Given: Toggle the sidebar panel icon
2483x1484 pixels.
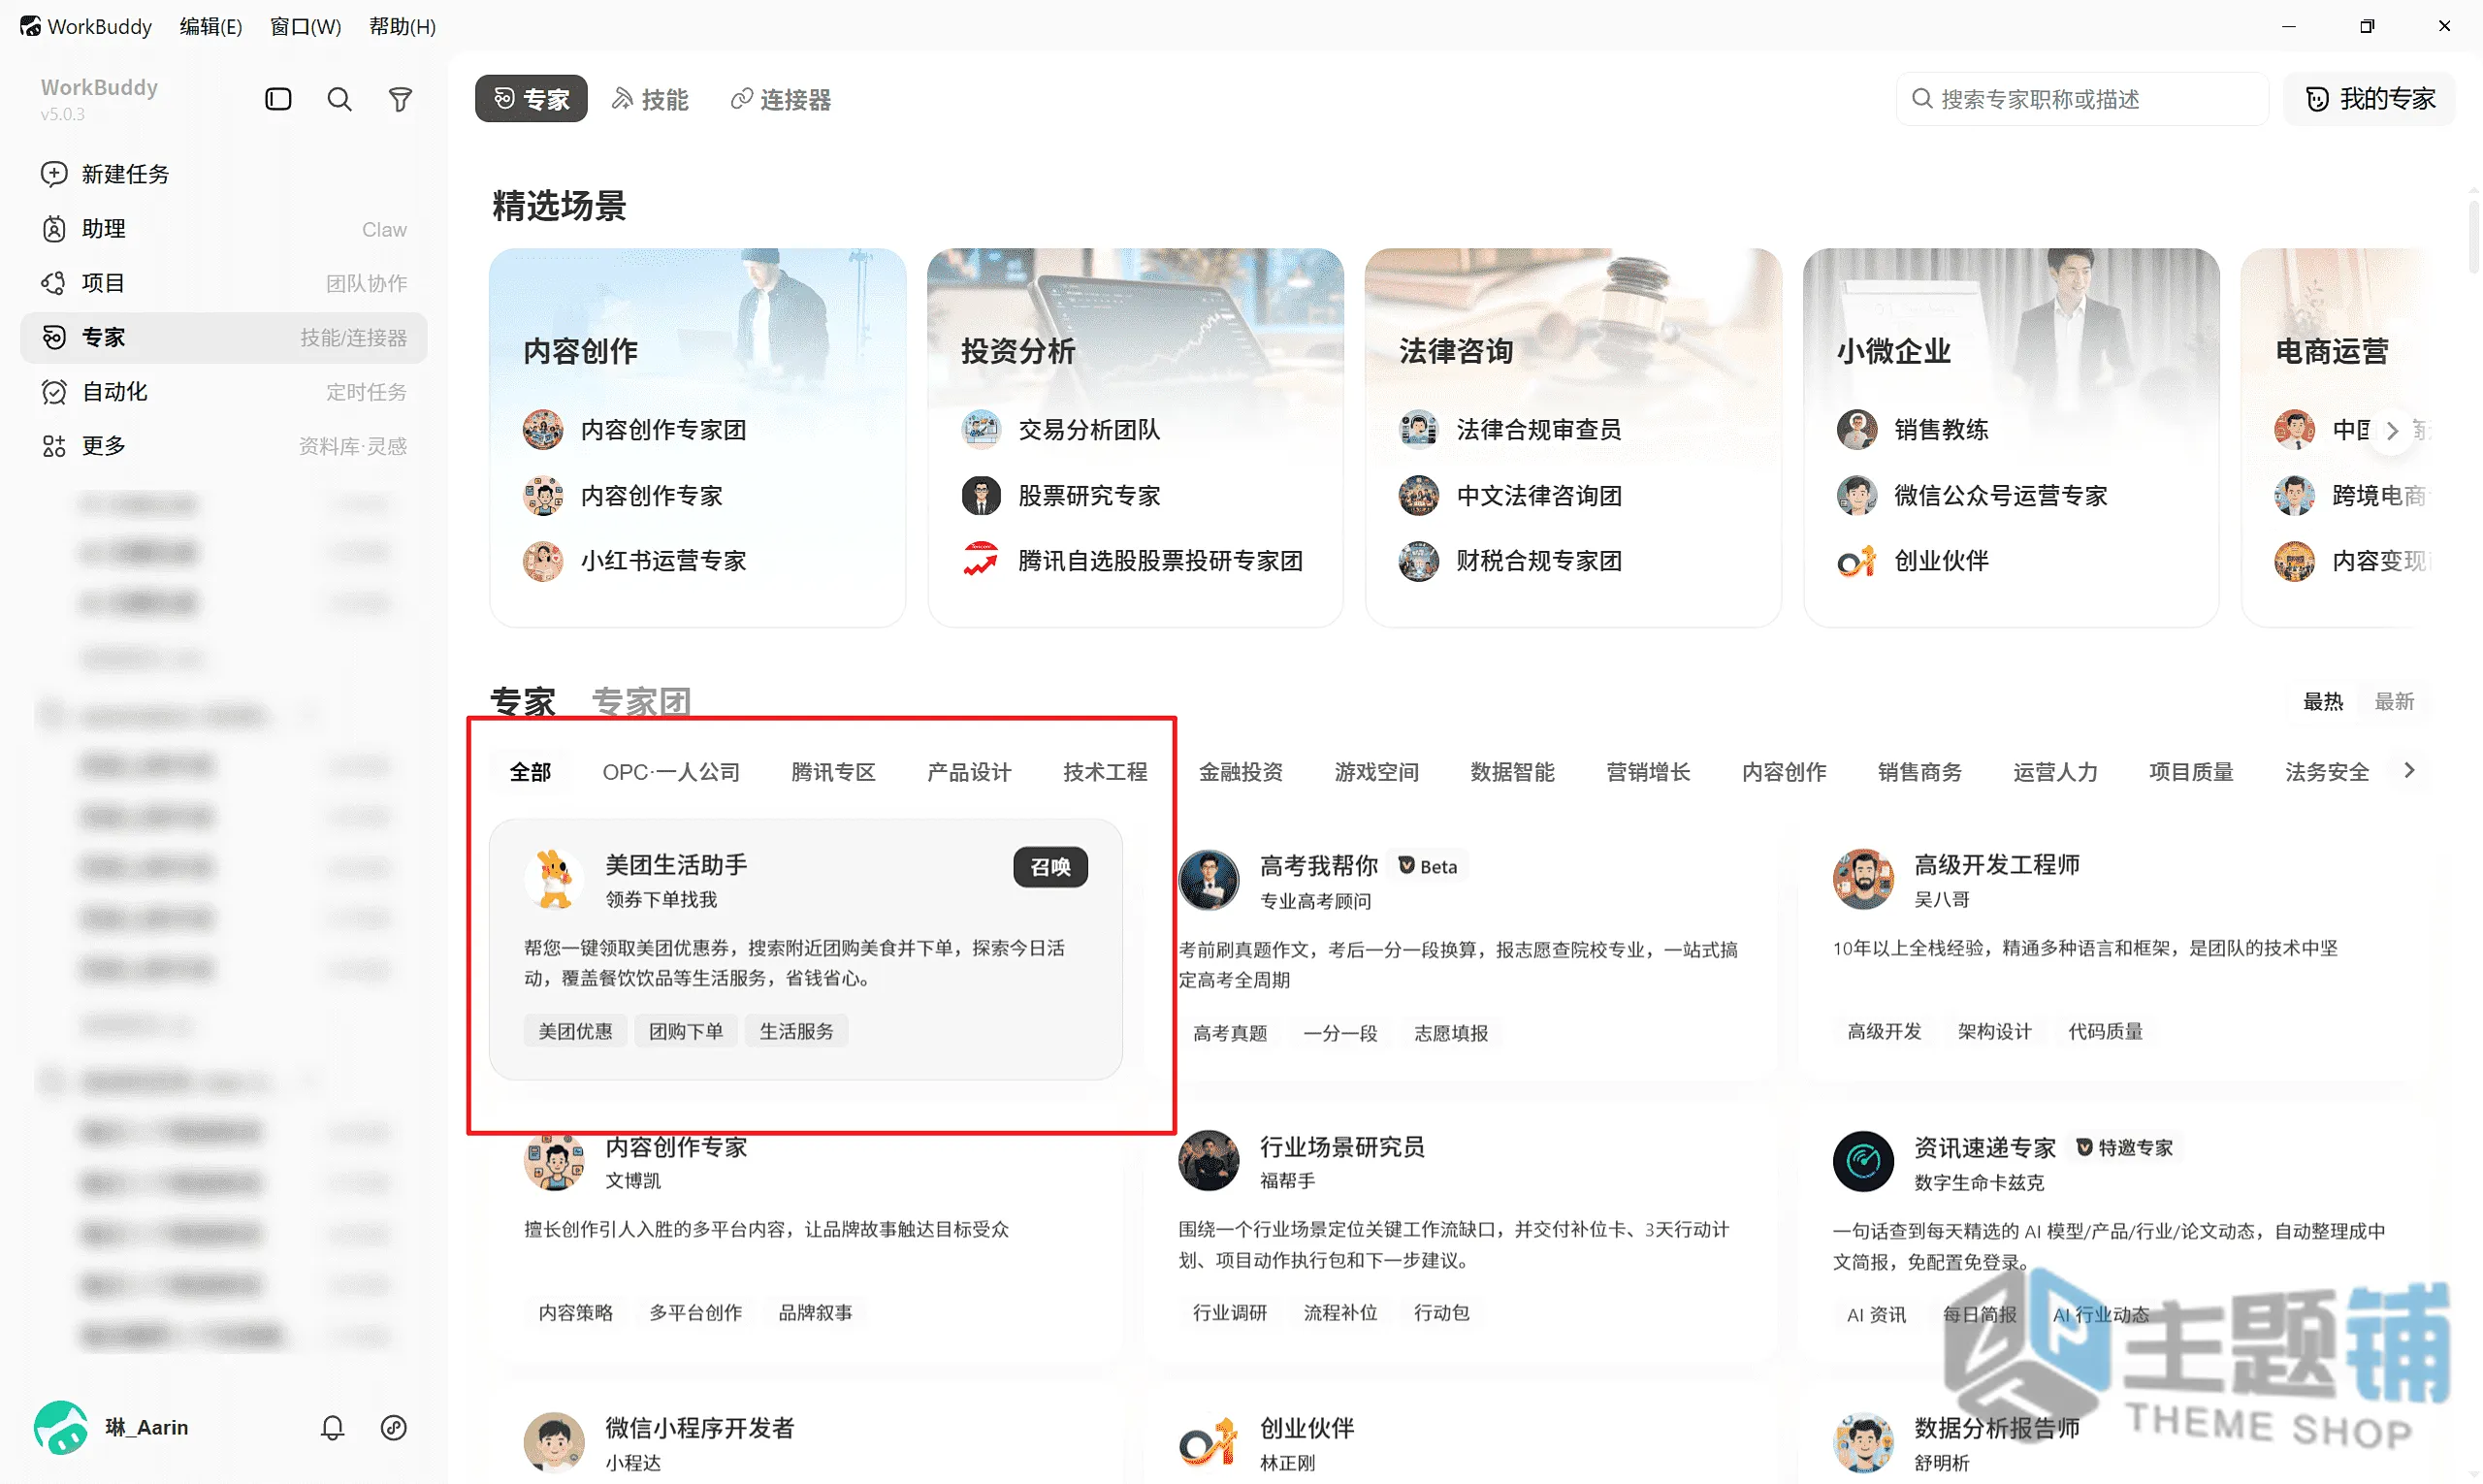Looking at the screenshot, I should click(x=278, y=99).
